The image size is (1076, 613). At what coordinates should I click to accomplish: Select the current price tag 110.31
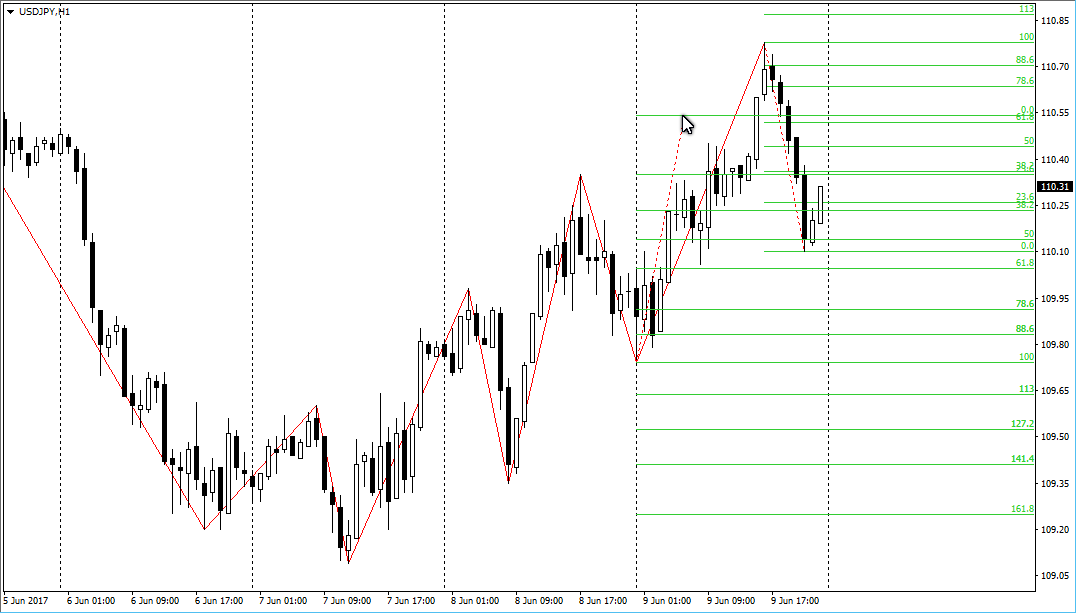click(x=1055, y=187)
